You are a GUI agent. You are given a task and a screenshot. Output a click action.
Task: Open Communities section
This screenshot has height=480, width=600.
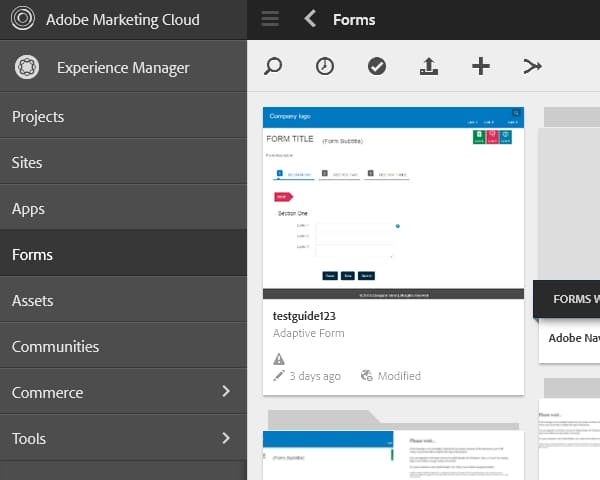55,347
